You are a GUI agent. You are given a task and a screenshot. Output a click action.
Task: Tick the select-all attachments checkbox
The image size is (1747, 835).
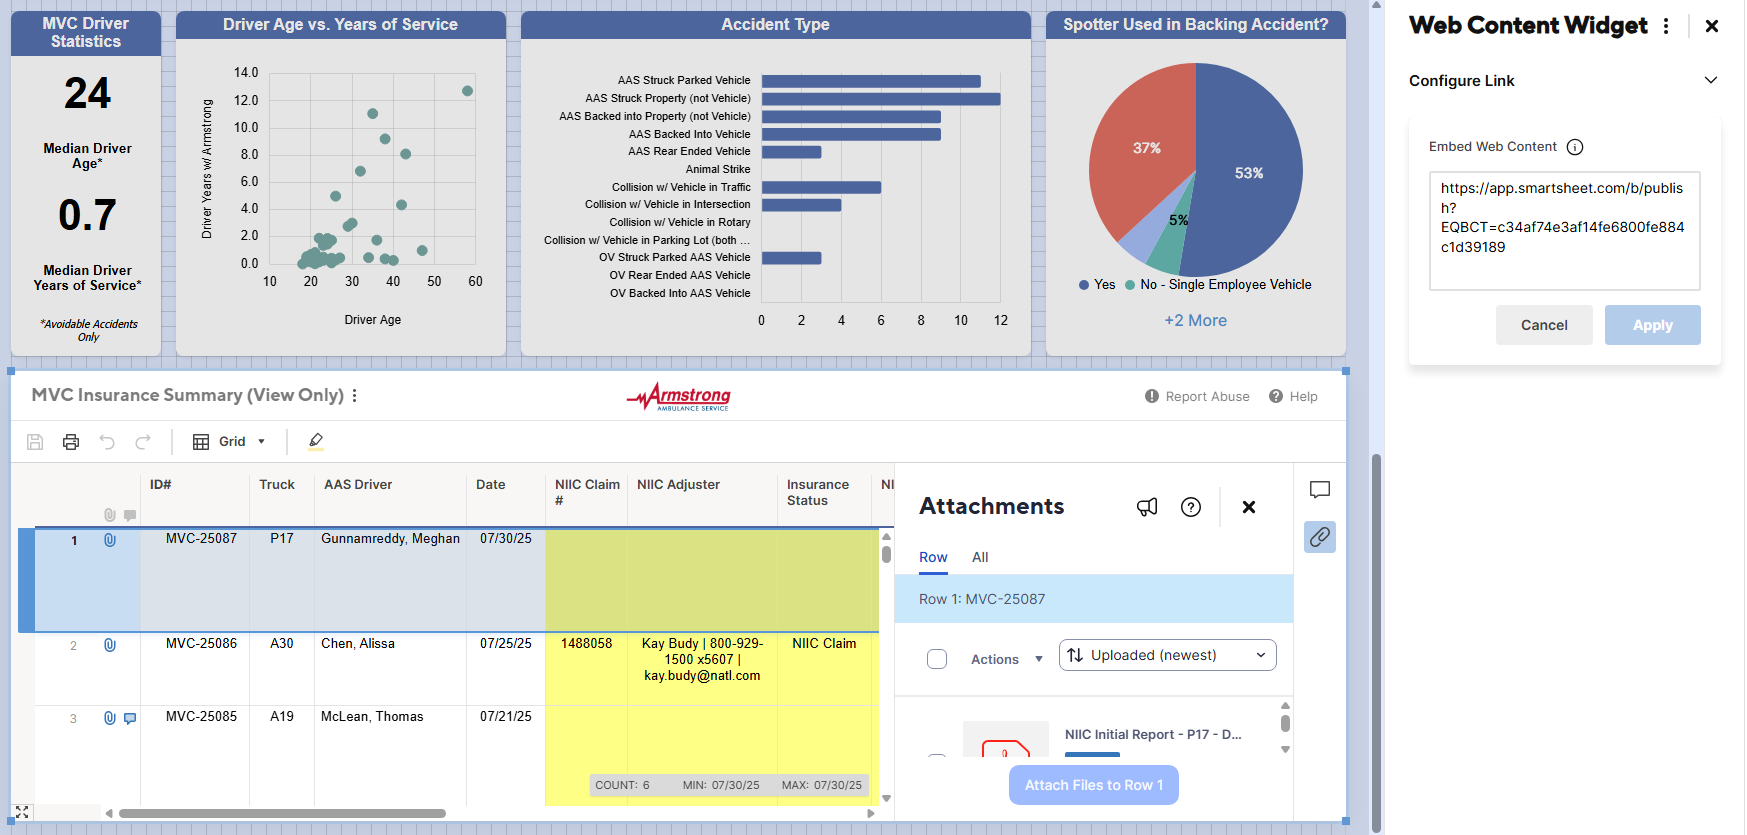[937, 659]
